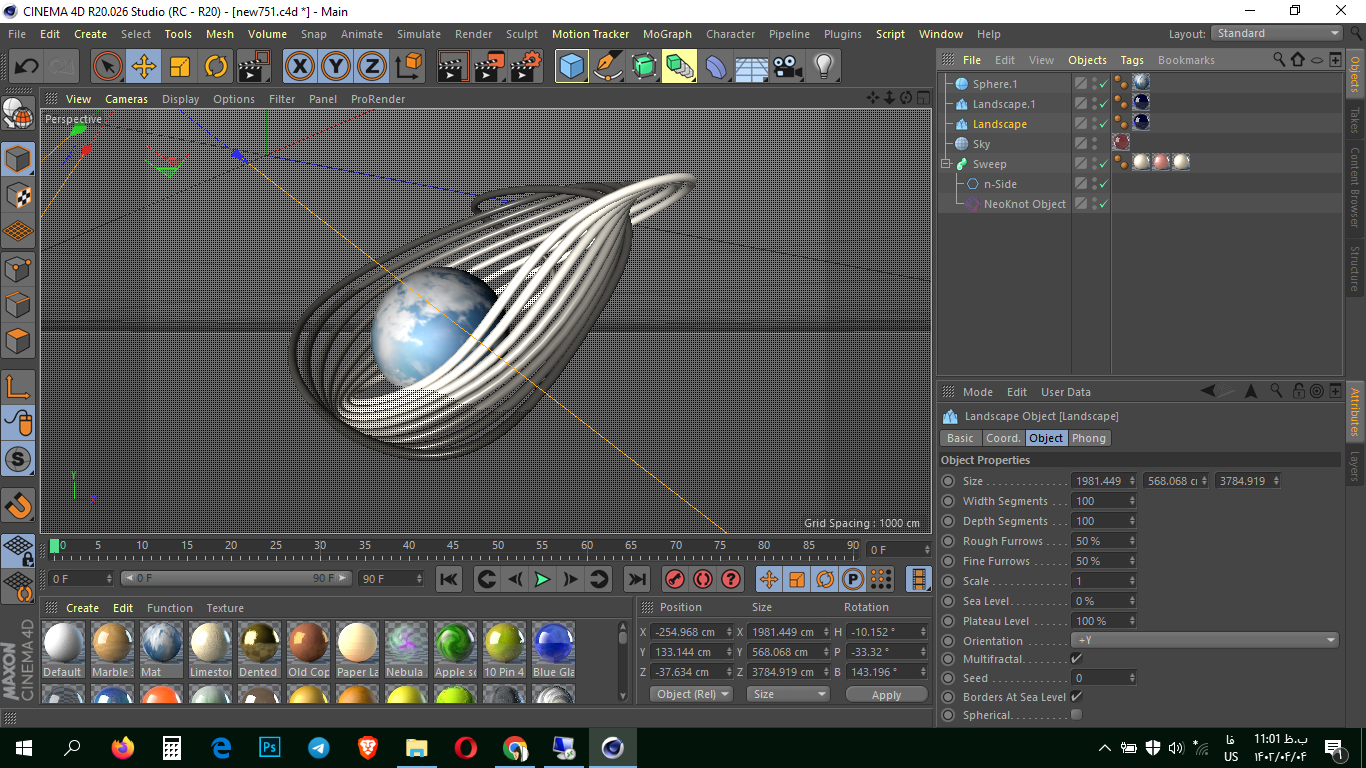
Task: Click Rough Furrows stepper arrows
Action: pyautogui.click(x=1132, y=541)
